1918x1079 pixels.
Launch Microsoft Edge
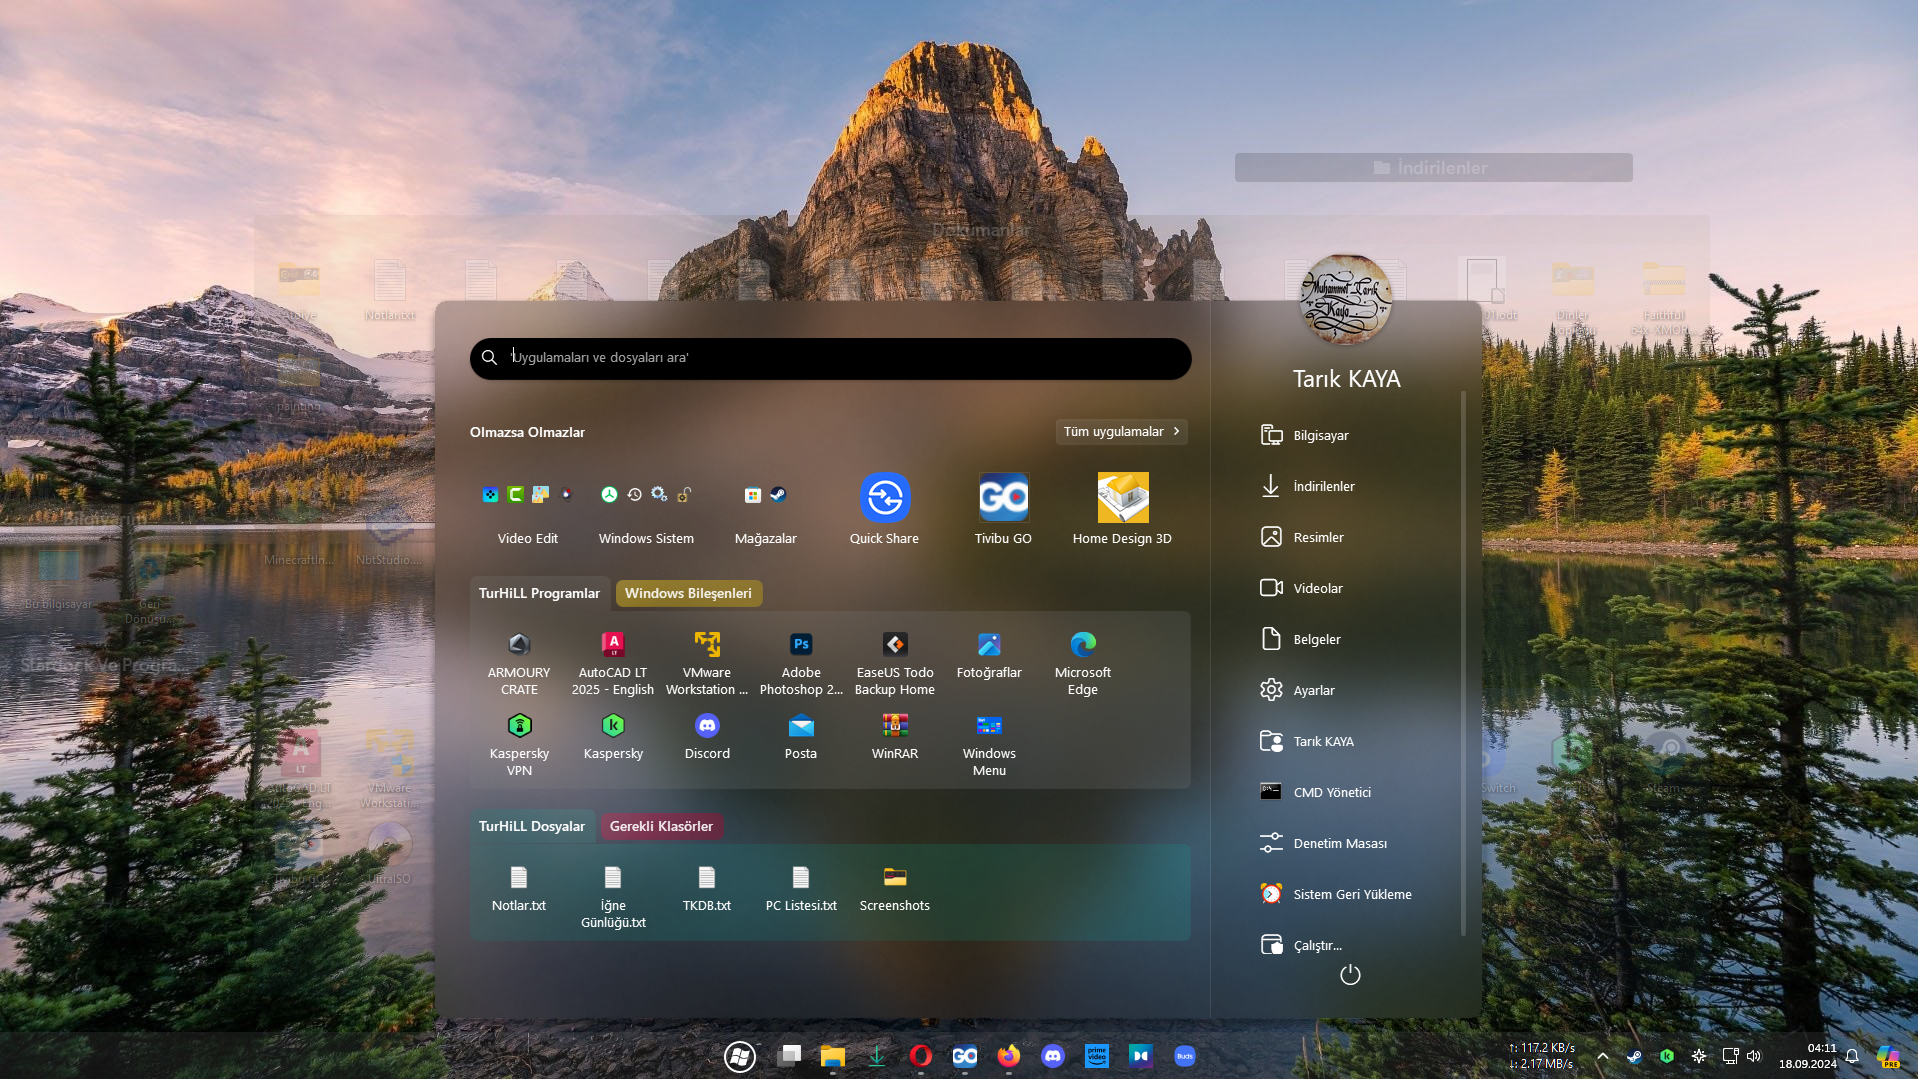click(1083, 663)
